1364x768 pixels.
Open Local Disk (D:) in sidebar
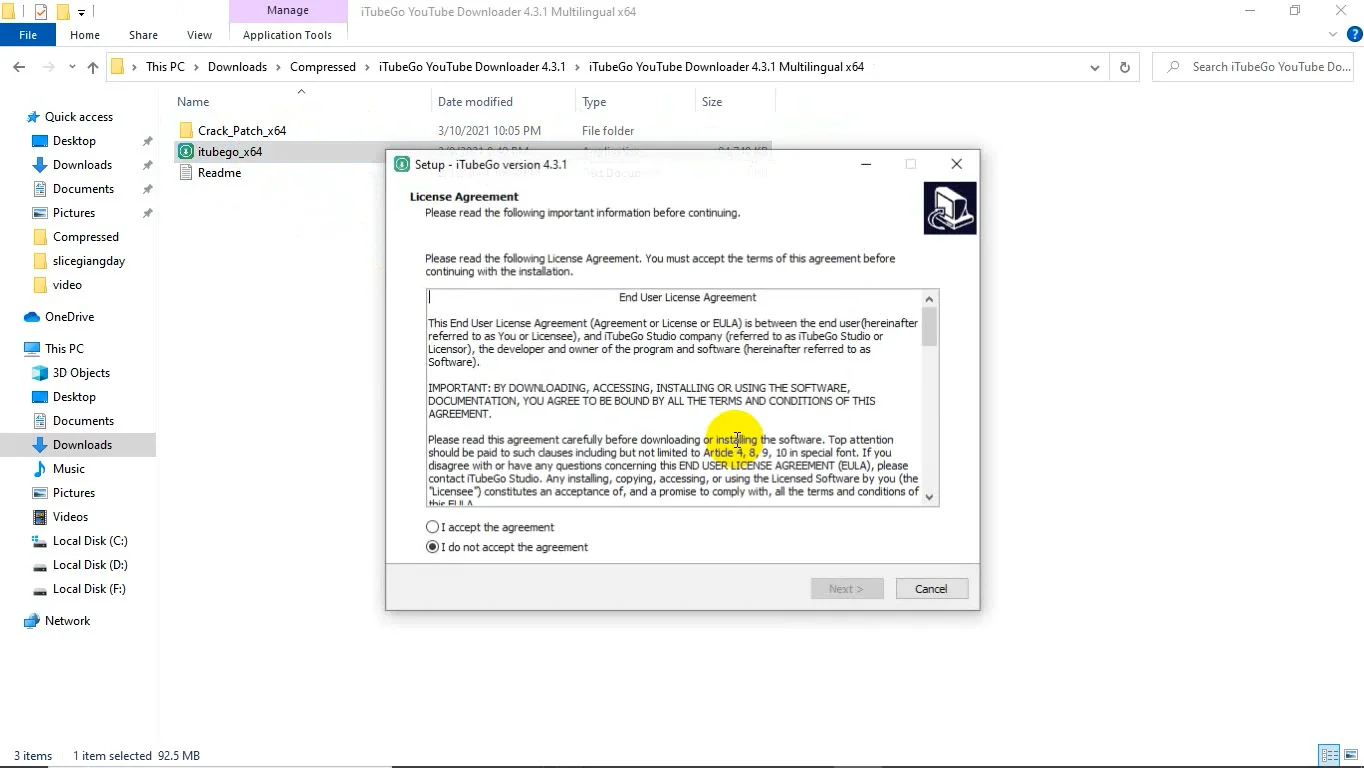90,565
